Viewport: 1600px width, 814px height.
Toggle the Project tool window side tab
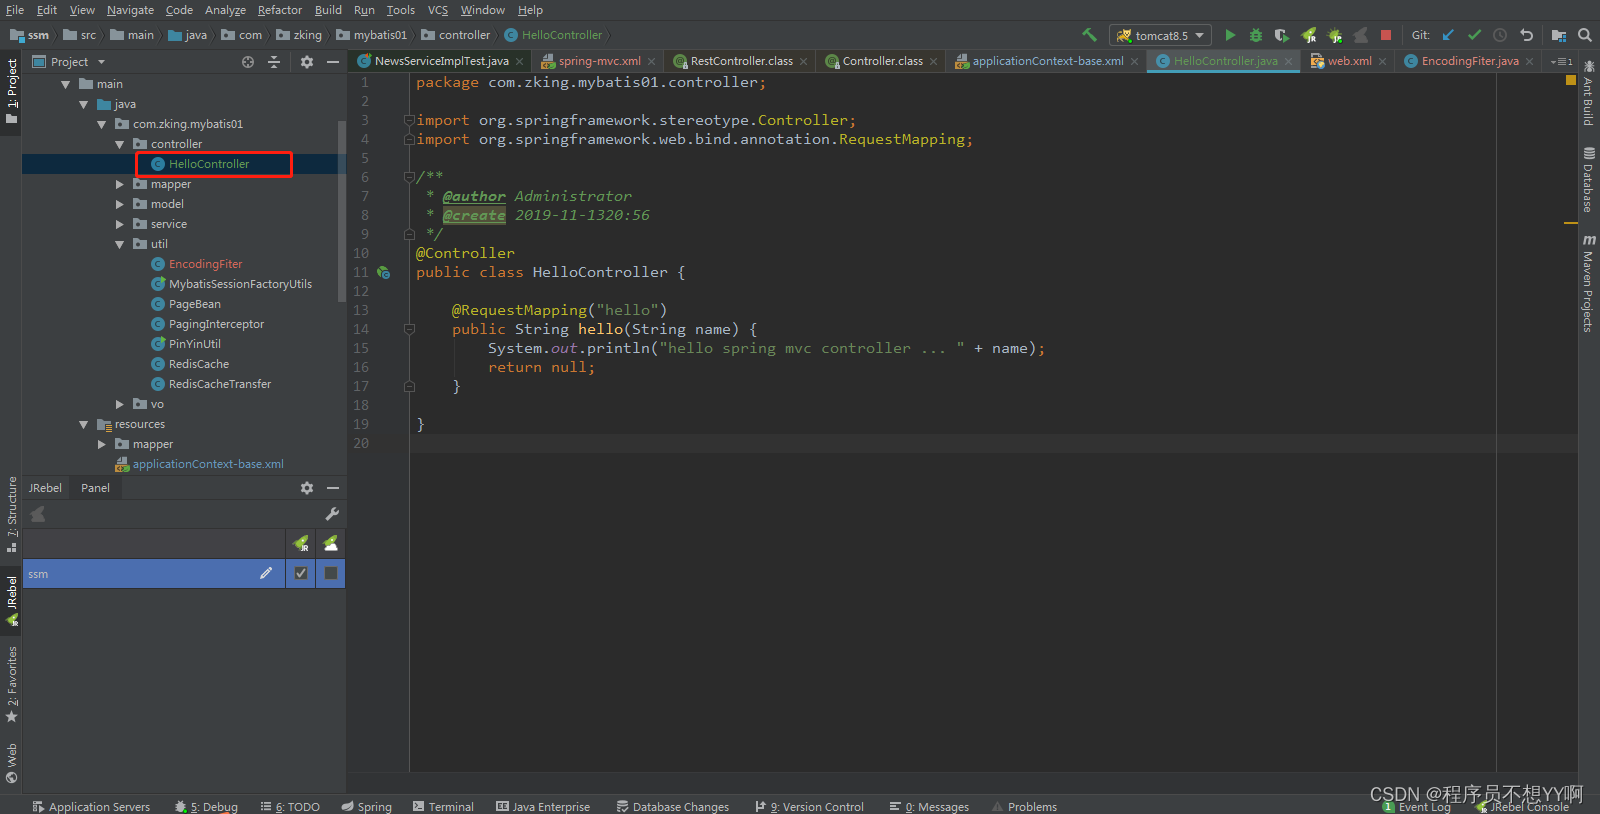(11, 91)
